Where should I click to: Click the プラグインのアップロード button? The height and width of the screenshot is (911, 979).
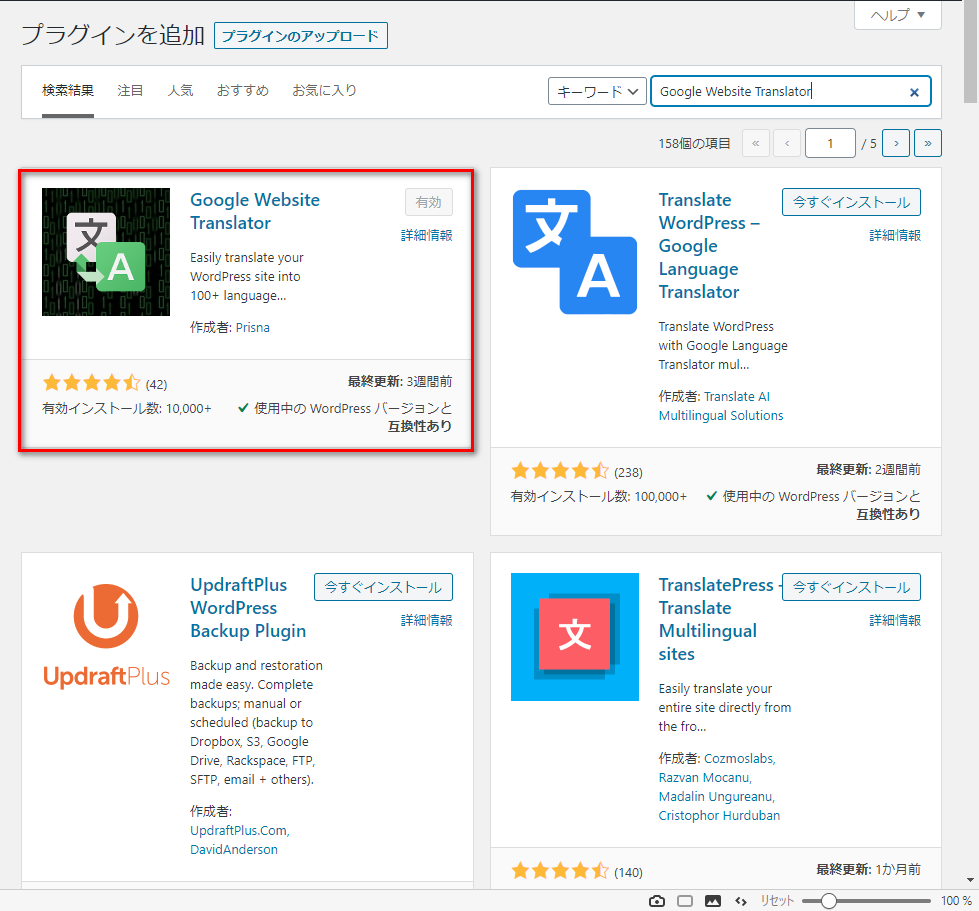(300, 36)
